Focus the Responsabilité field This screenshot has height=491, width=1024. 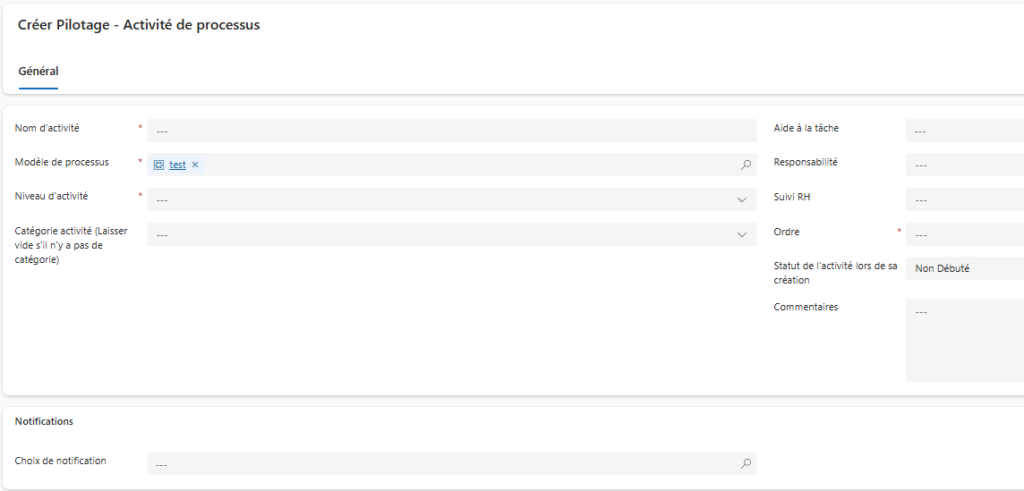click(x=964, y=165)
